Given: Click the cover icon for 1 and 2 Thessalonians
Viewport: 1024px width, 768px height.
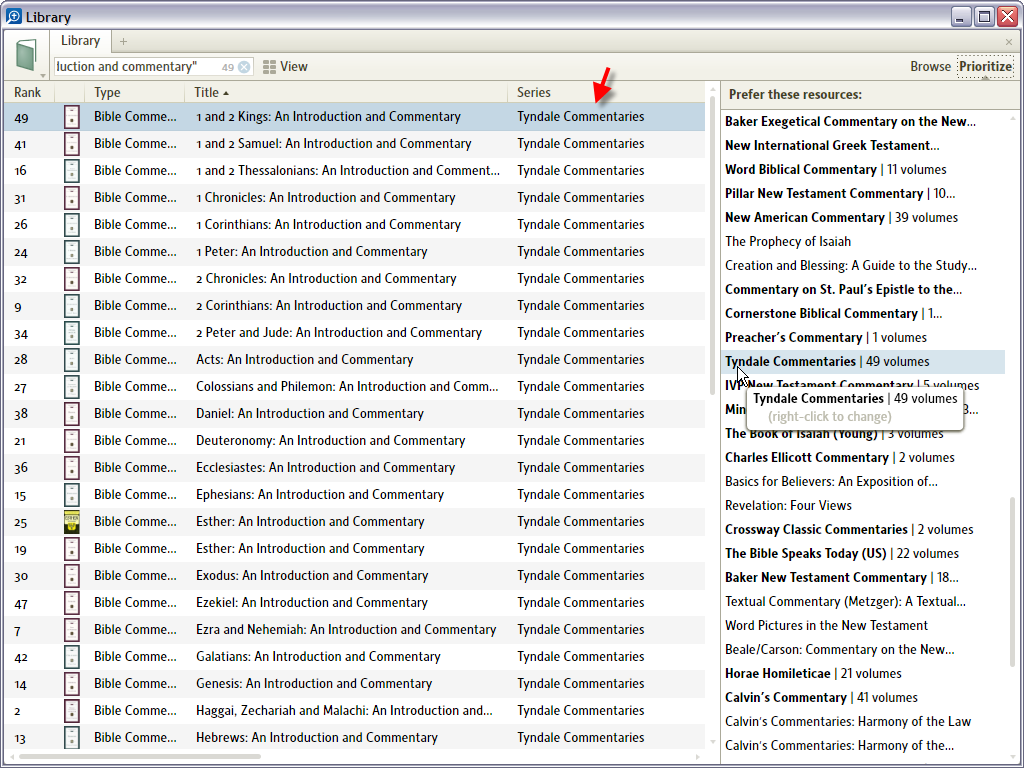Looking at the screenshot, I should coord(71,171).
